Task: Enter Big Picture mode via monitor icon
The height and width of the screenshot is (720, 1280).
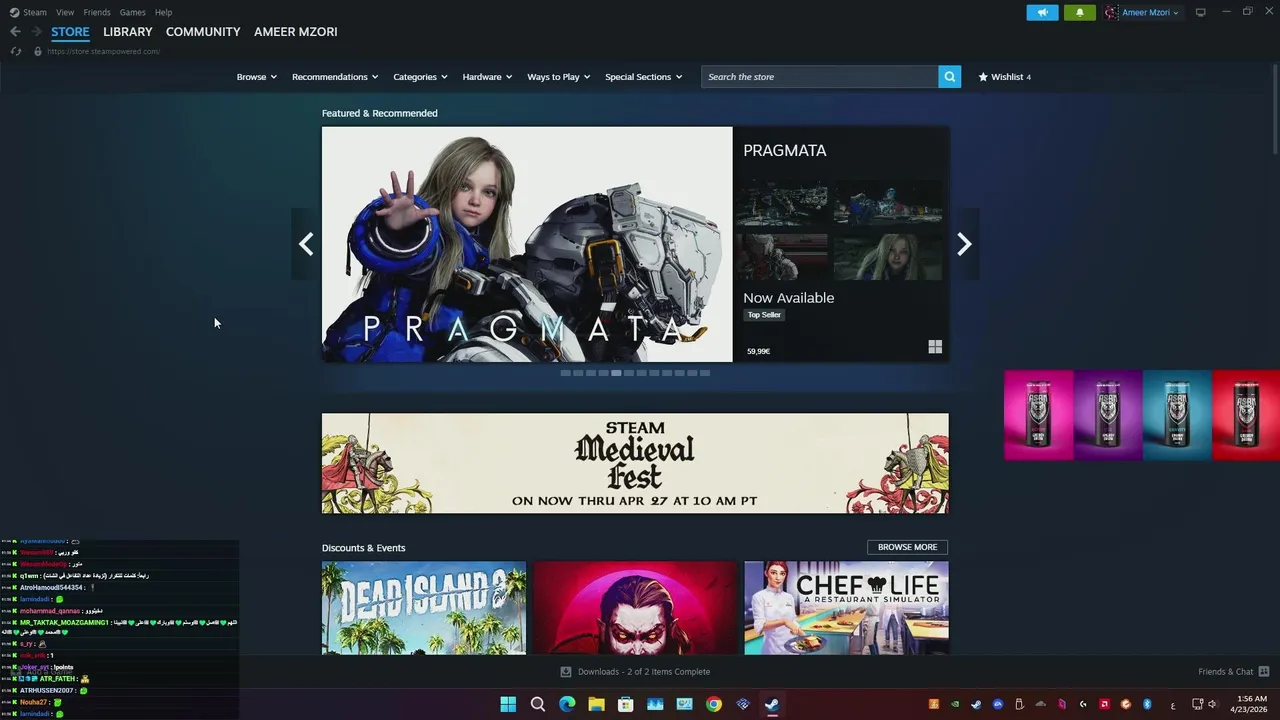Action: click(1201, 12)
